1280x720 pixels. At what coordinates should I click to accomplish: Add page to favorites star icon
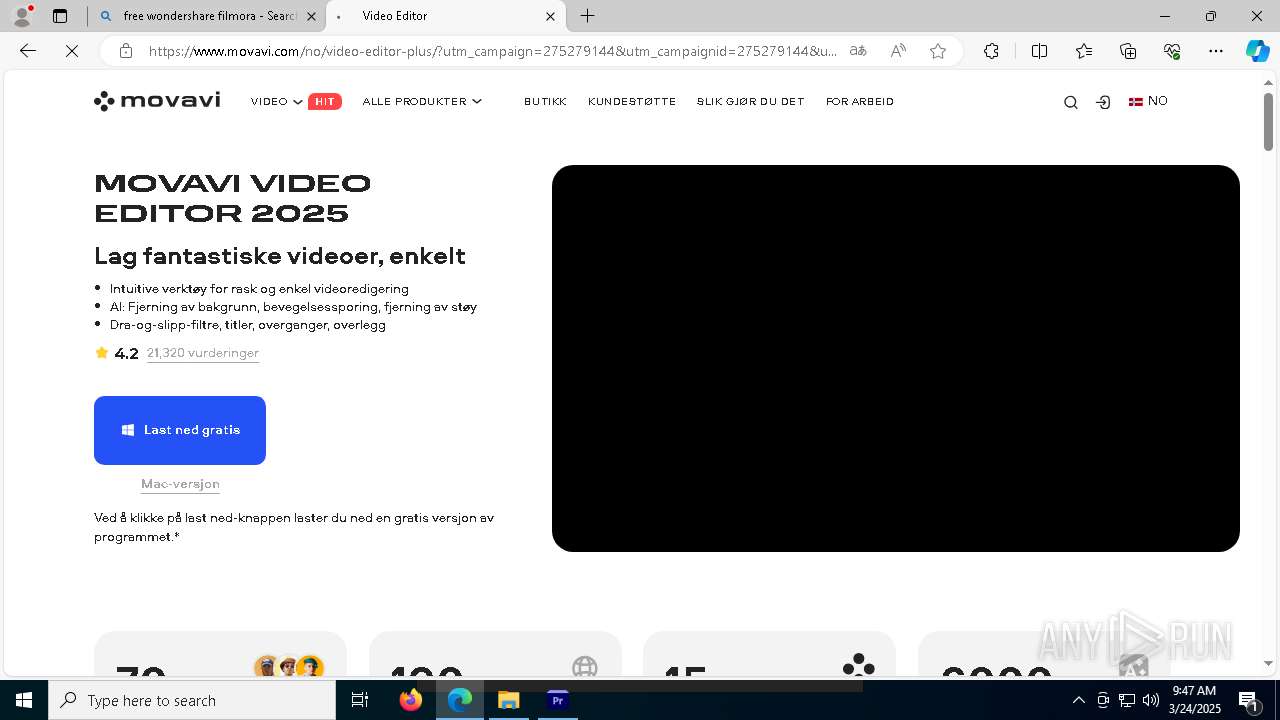tap(938, 51)
